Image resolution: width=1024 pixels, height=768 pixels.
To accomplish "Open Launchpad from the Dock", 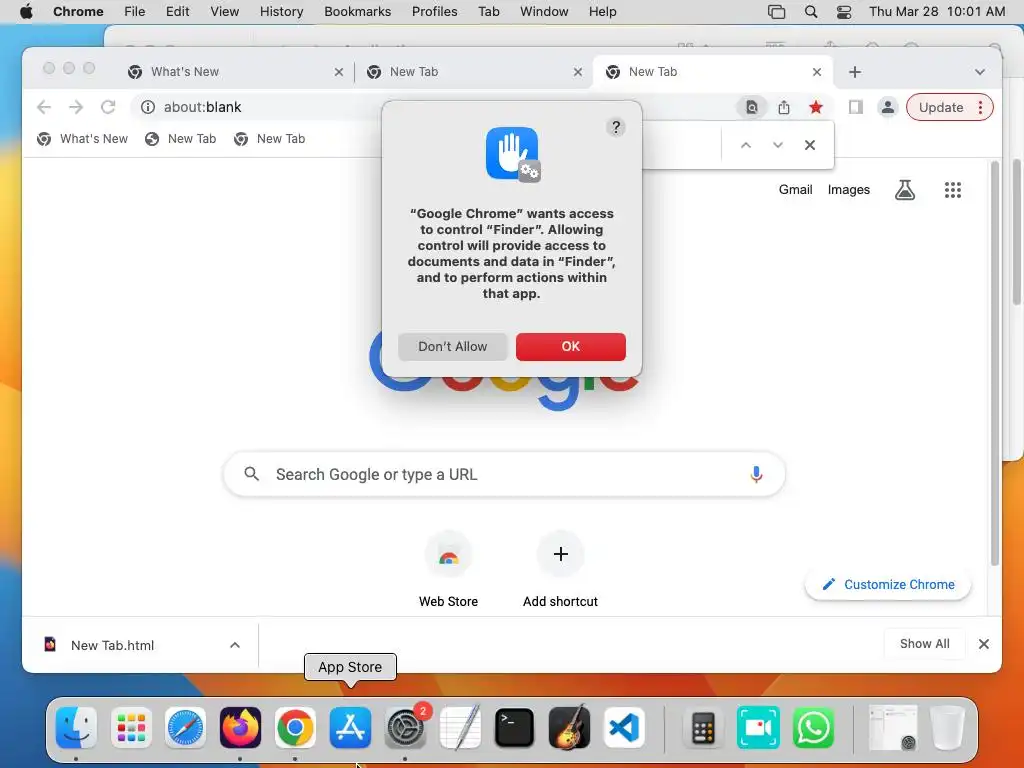I will point(131,728).
